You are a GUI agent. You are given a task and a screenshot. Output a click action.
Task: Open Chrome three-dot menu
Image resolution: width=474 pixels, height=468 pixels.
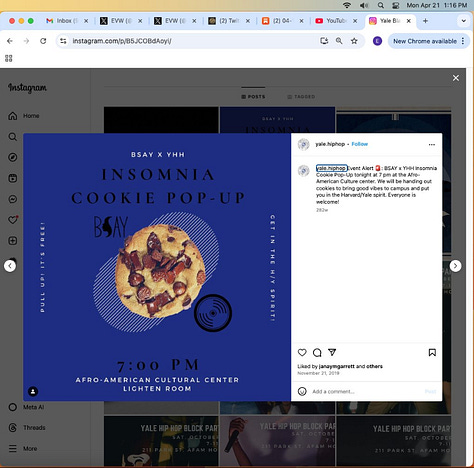click(x=463, y=41)
